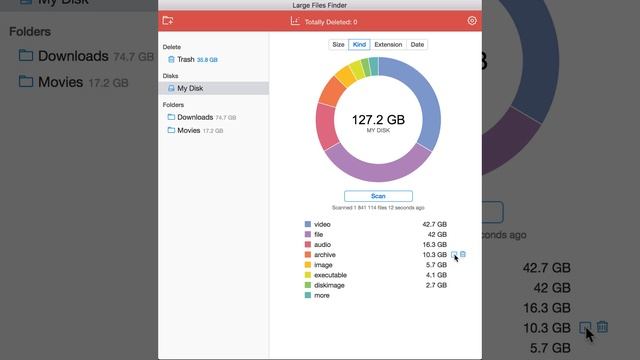Delete archive files with small trash icon
Viewport: 640px width, 360px height.
463,254
